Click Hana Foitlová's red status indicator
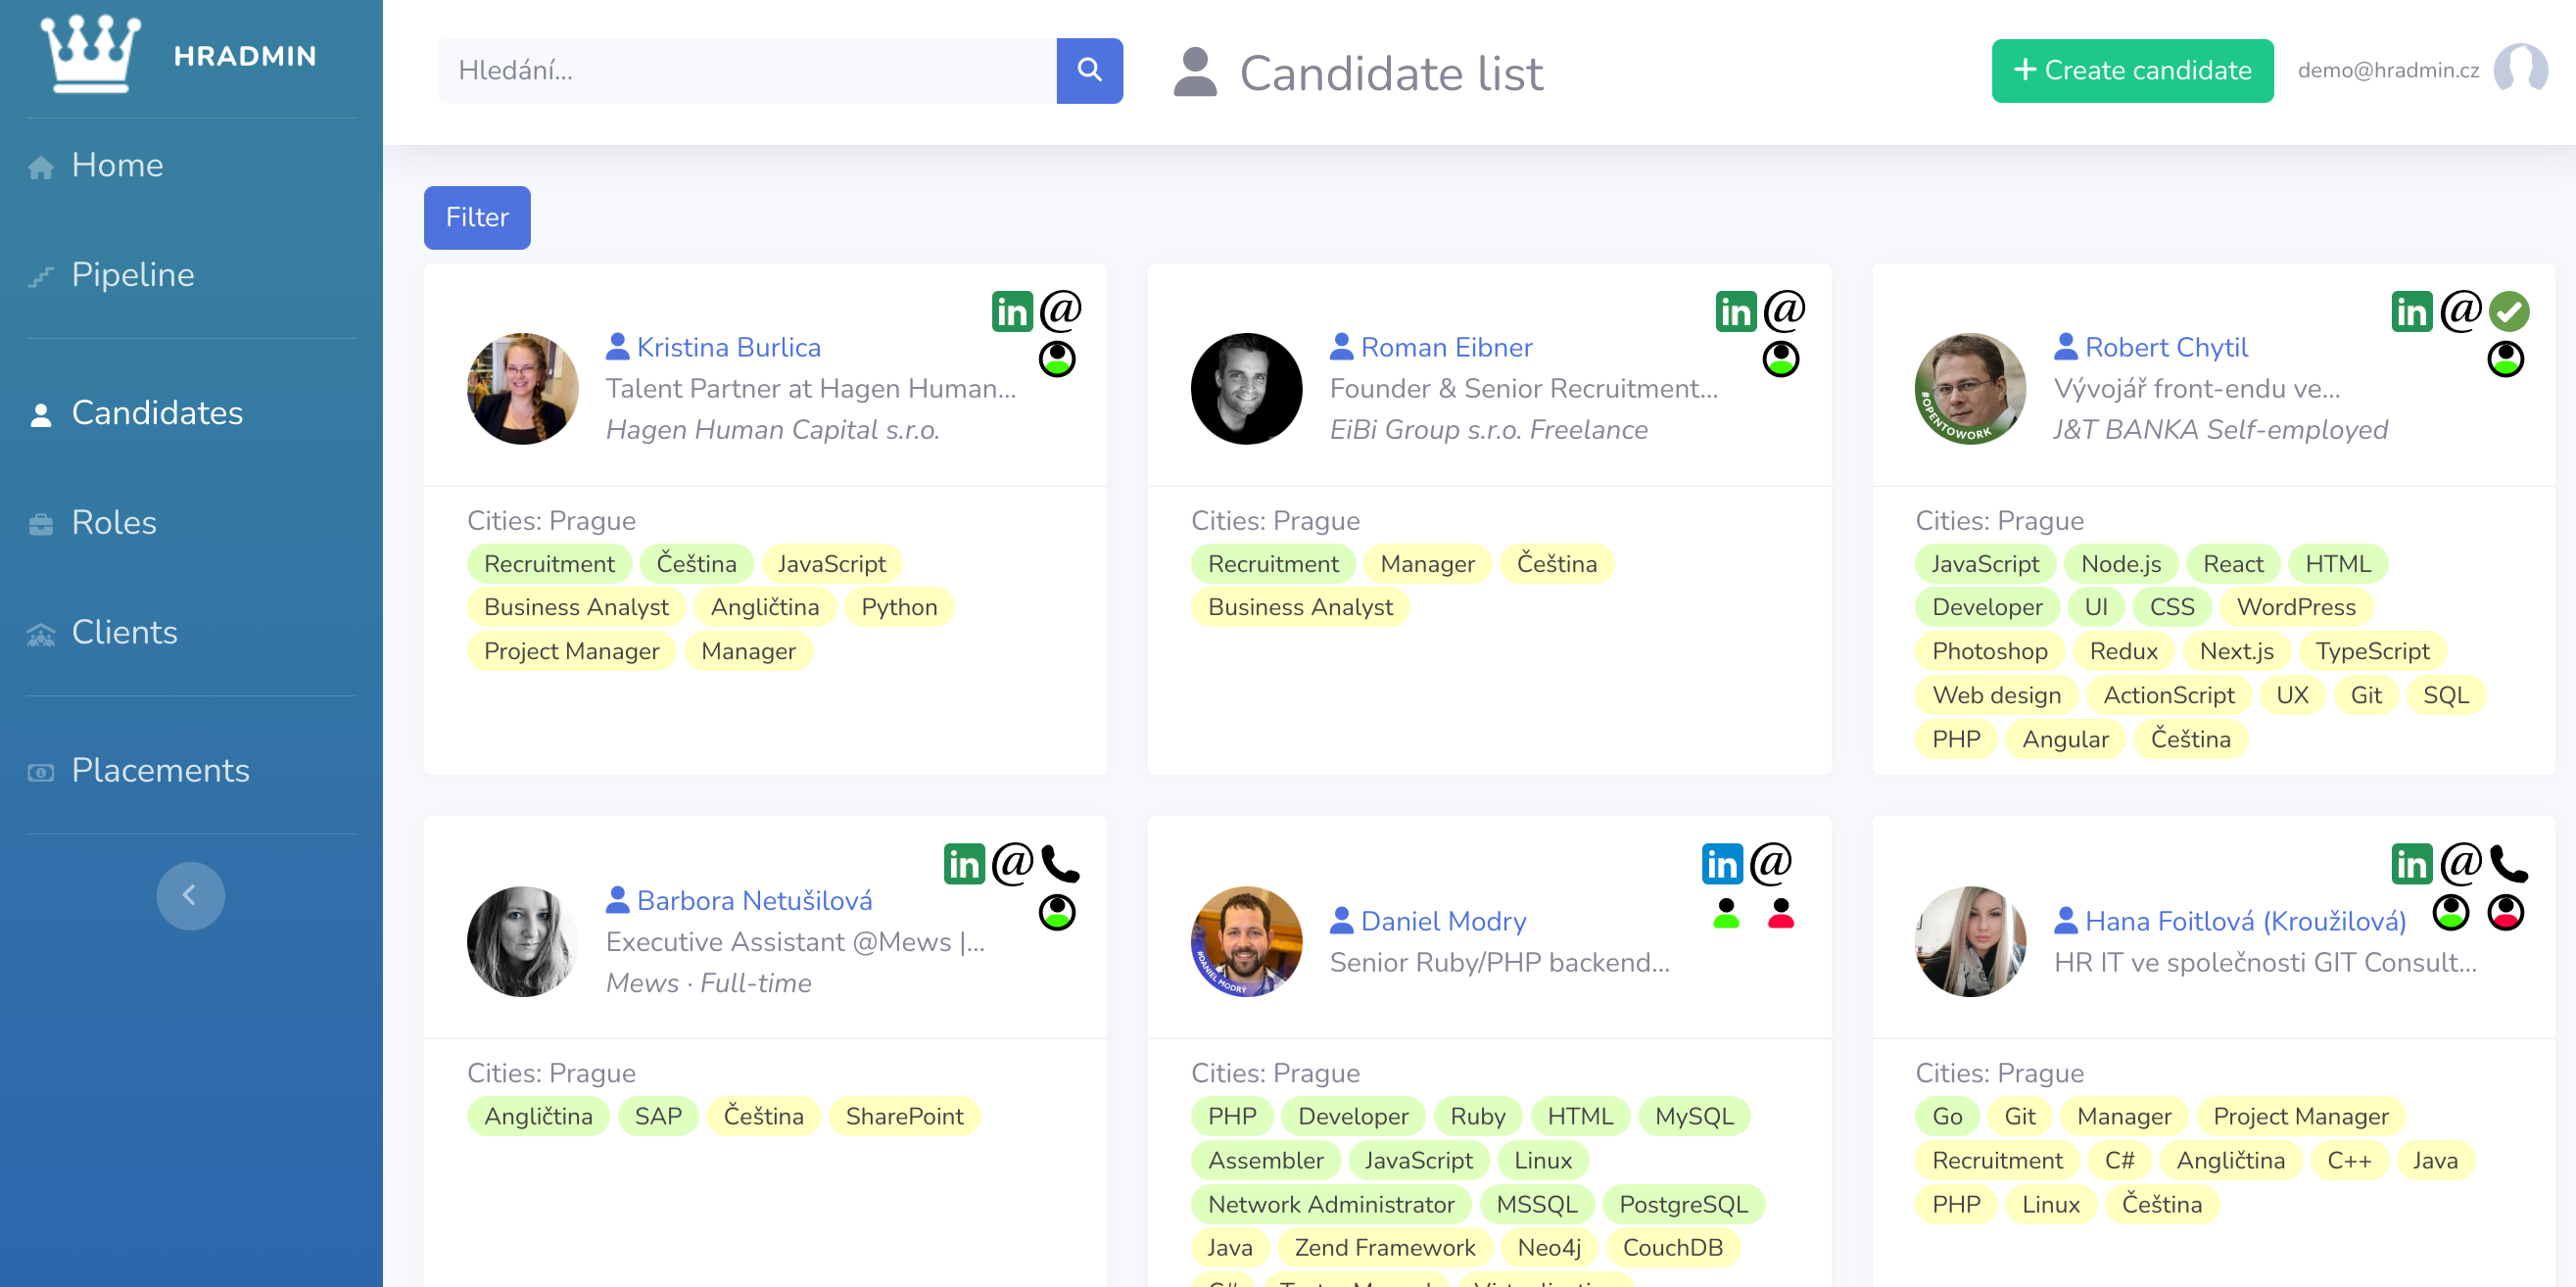 click(2505, 913)
